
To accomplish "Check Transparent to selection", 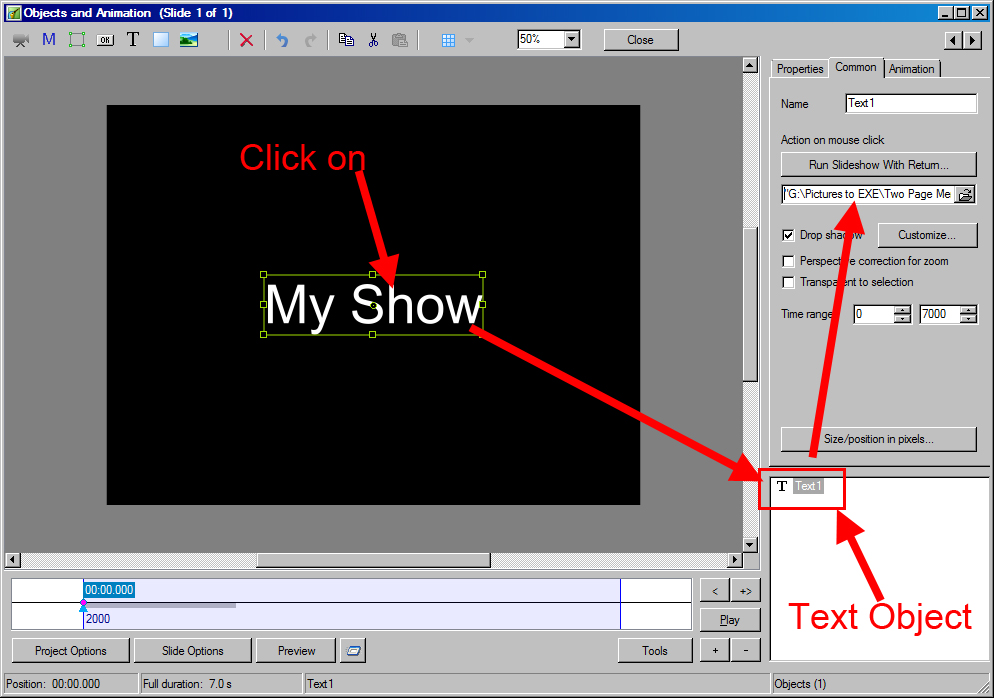I will point(788,282).
